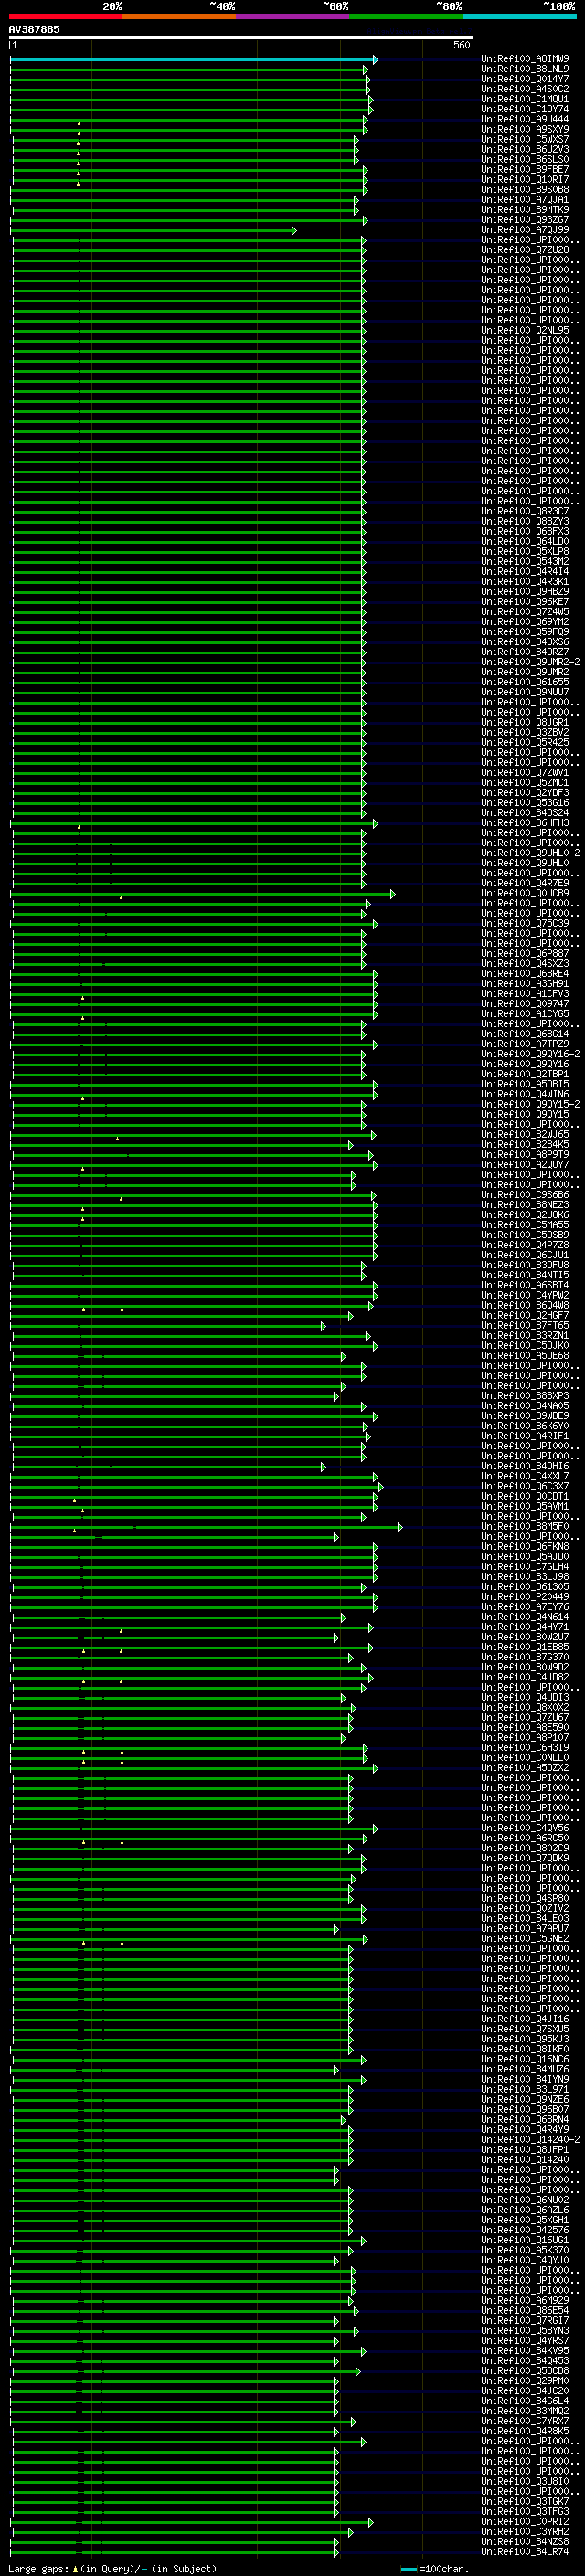
Task: Select the orange ~40% identity color band
Action: (179, 16)
